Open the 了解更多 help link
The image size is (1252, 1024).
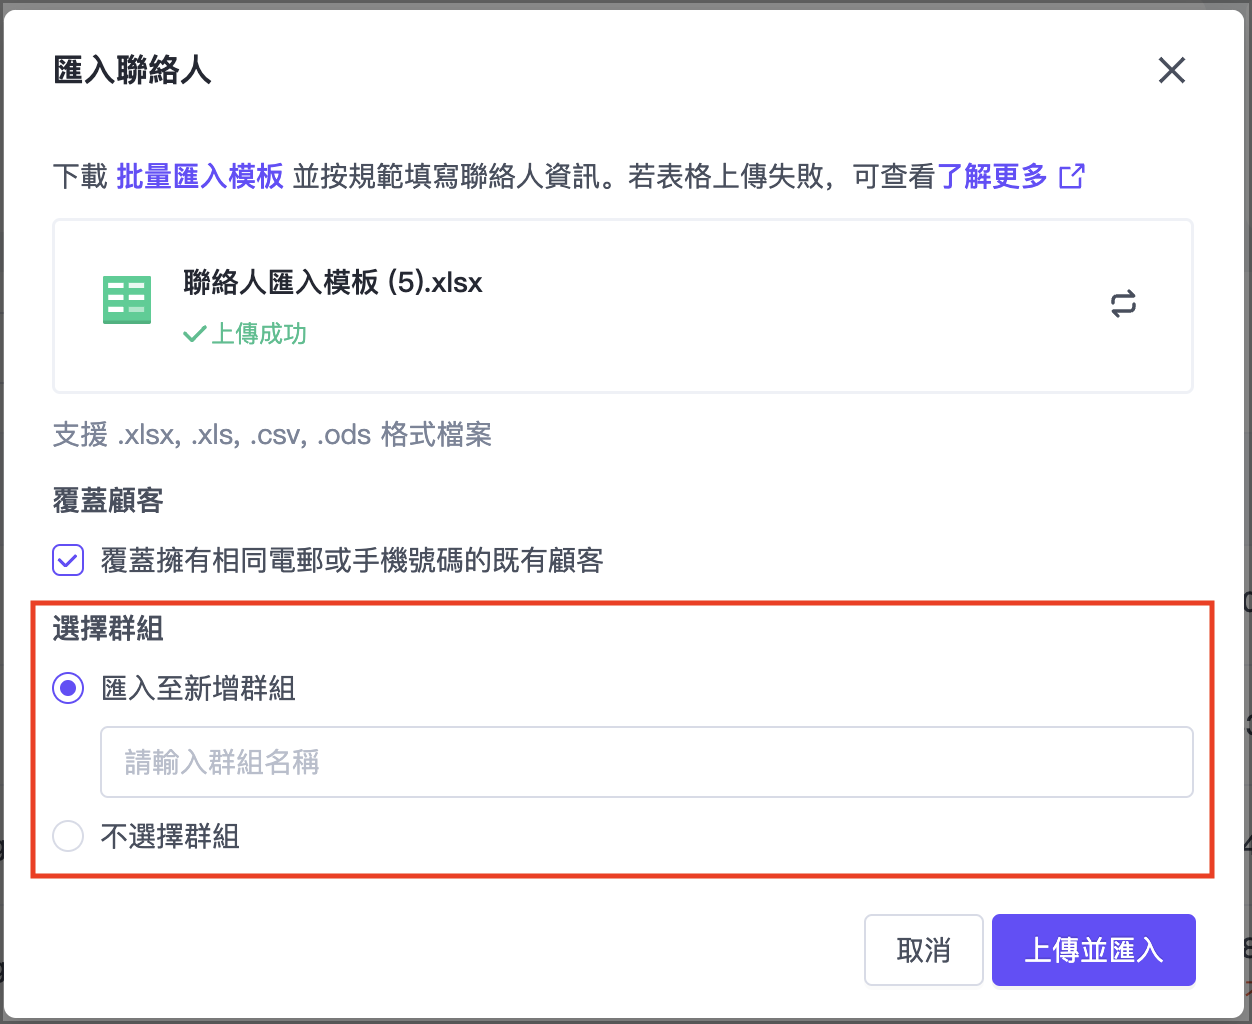pos(992,177)
